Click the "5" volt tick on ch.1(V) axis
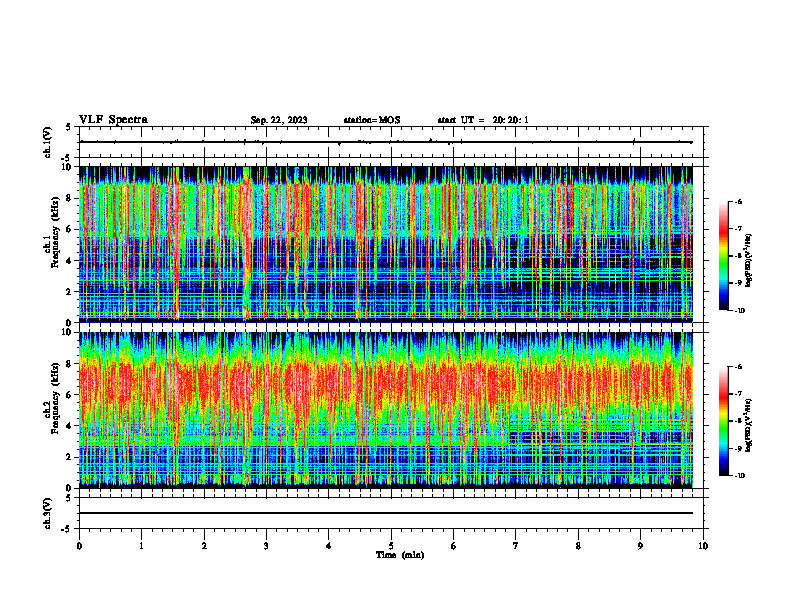792x612 pixels. 69,127
